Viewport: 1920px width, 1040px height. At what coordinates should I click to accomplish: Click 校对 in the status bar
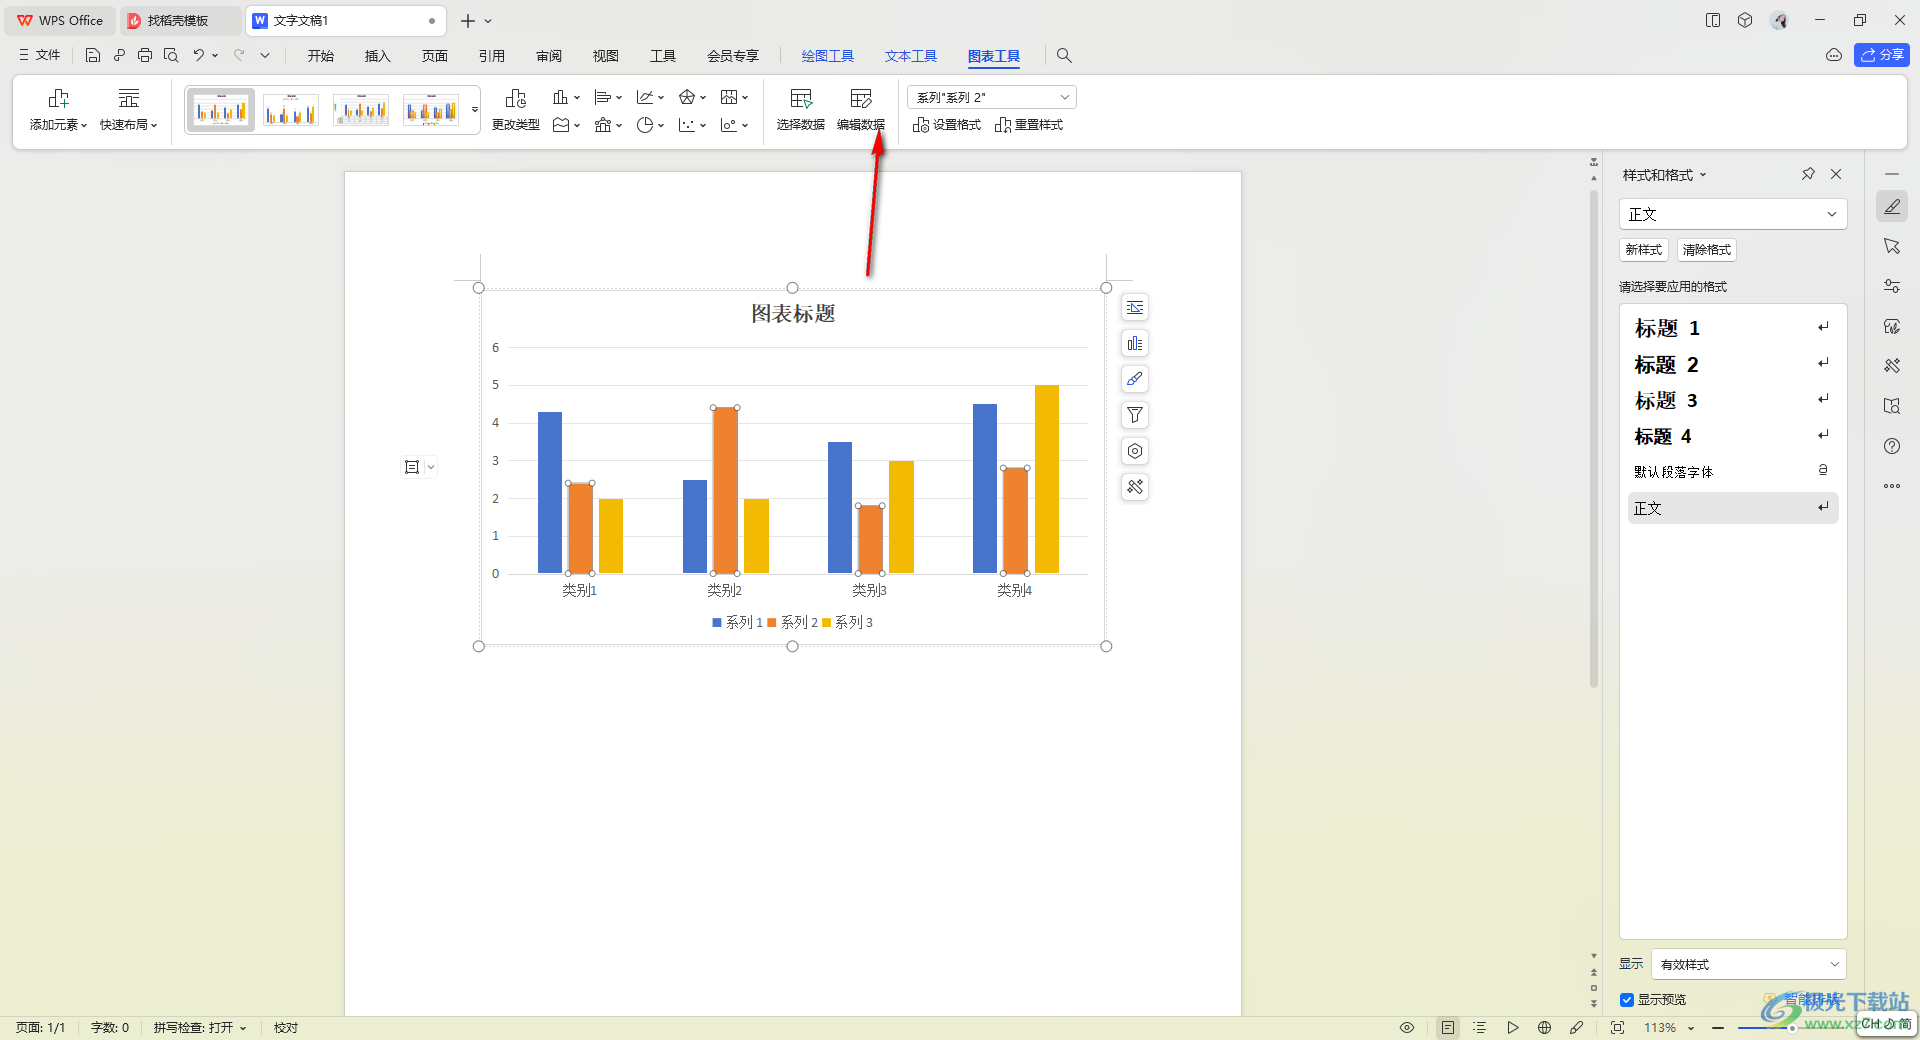(x=286, y=1028)
